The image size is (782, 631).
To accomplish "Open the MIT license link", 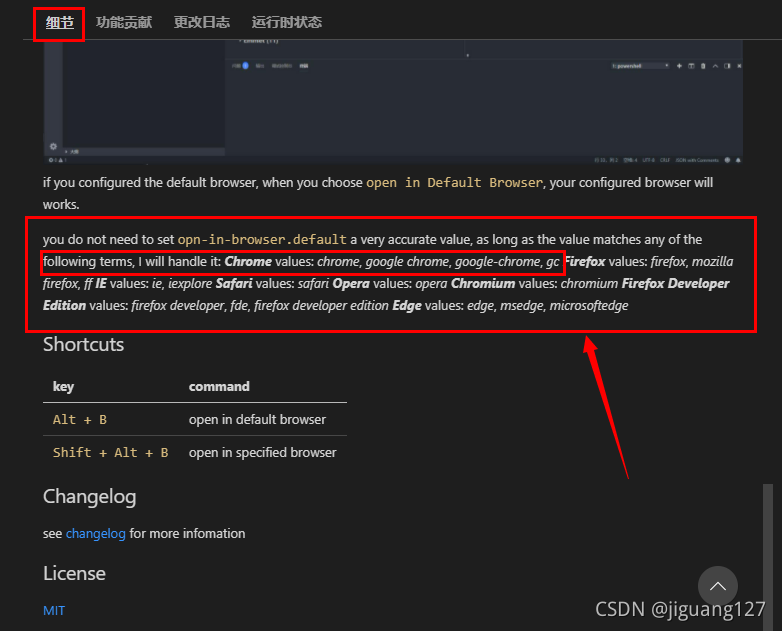I will pos(54,611).
